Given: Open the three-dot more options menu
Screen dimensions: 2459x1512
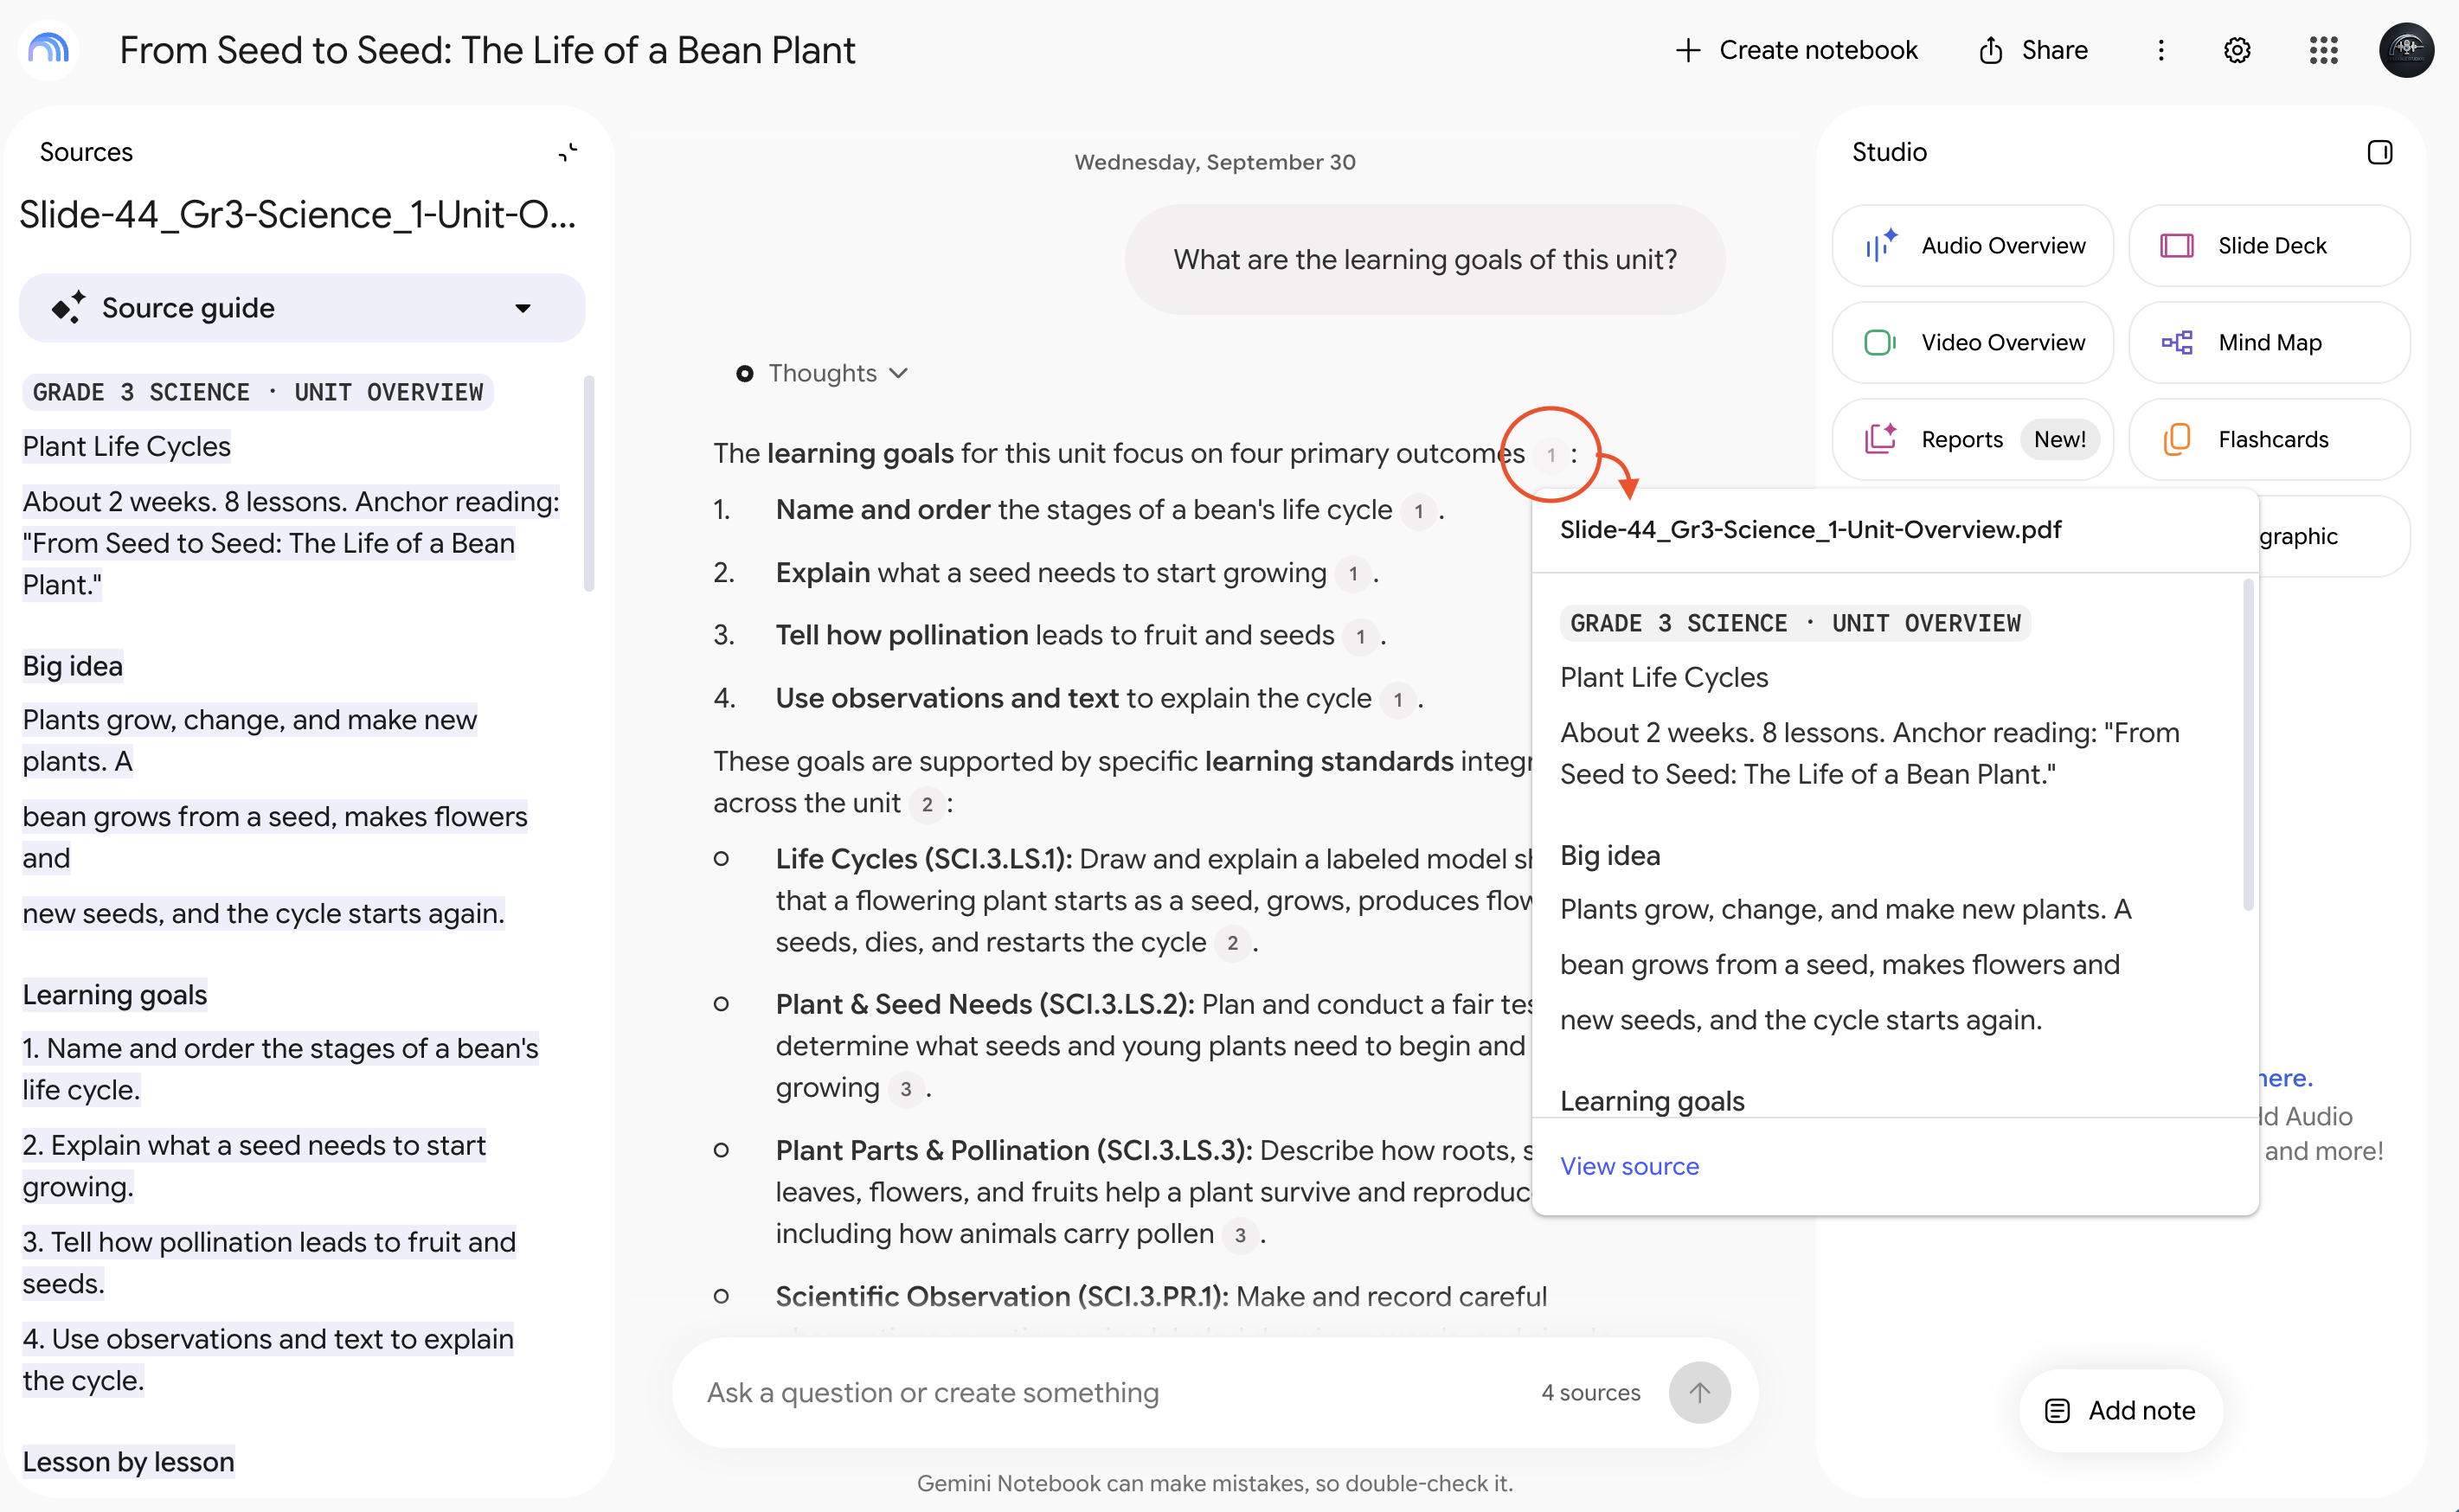Looking at the screenshot, I should coord(2161,50).
